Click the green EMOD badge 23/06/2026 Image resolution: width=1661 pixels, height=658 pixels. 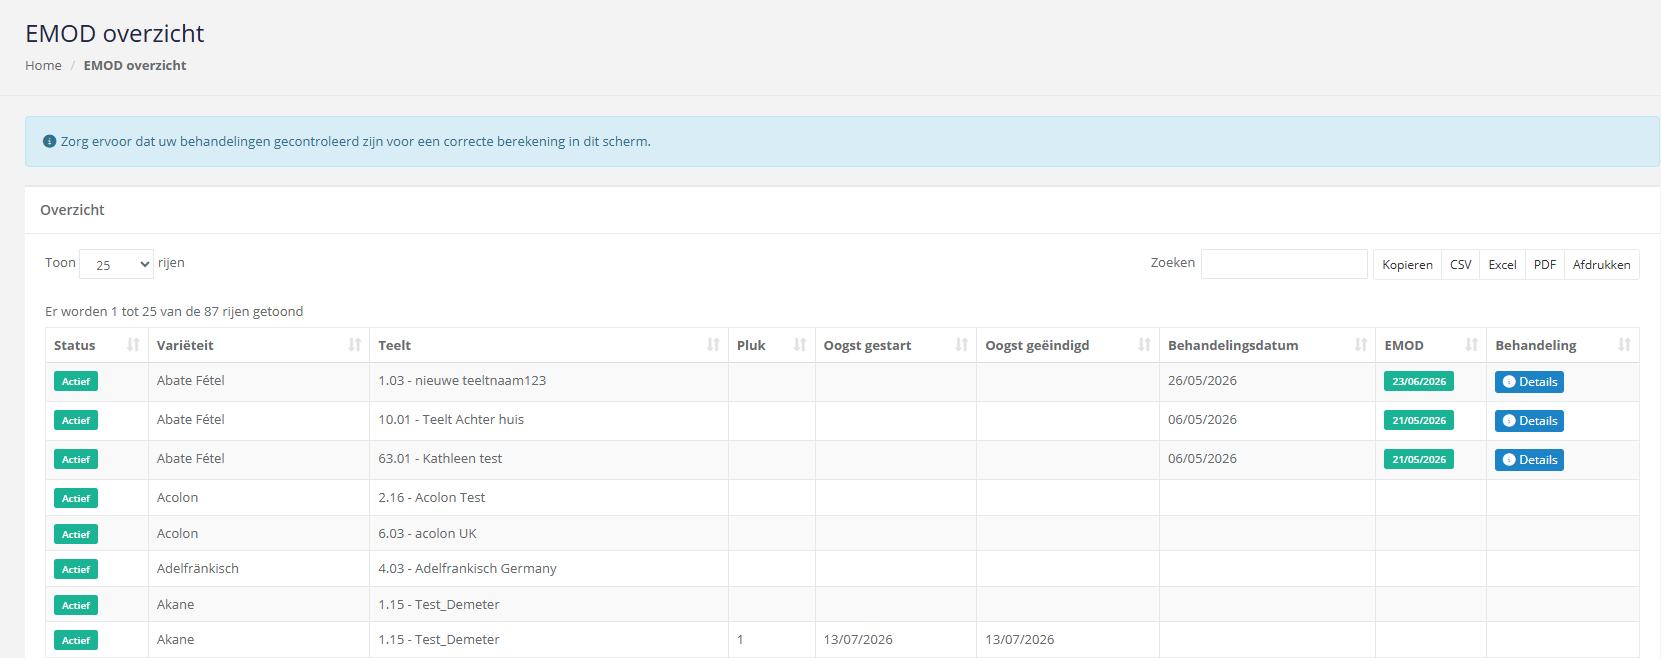point(1419,381)
